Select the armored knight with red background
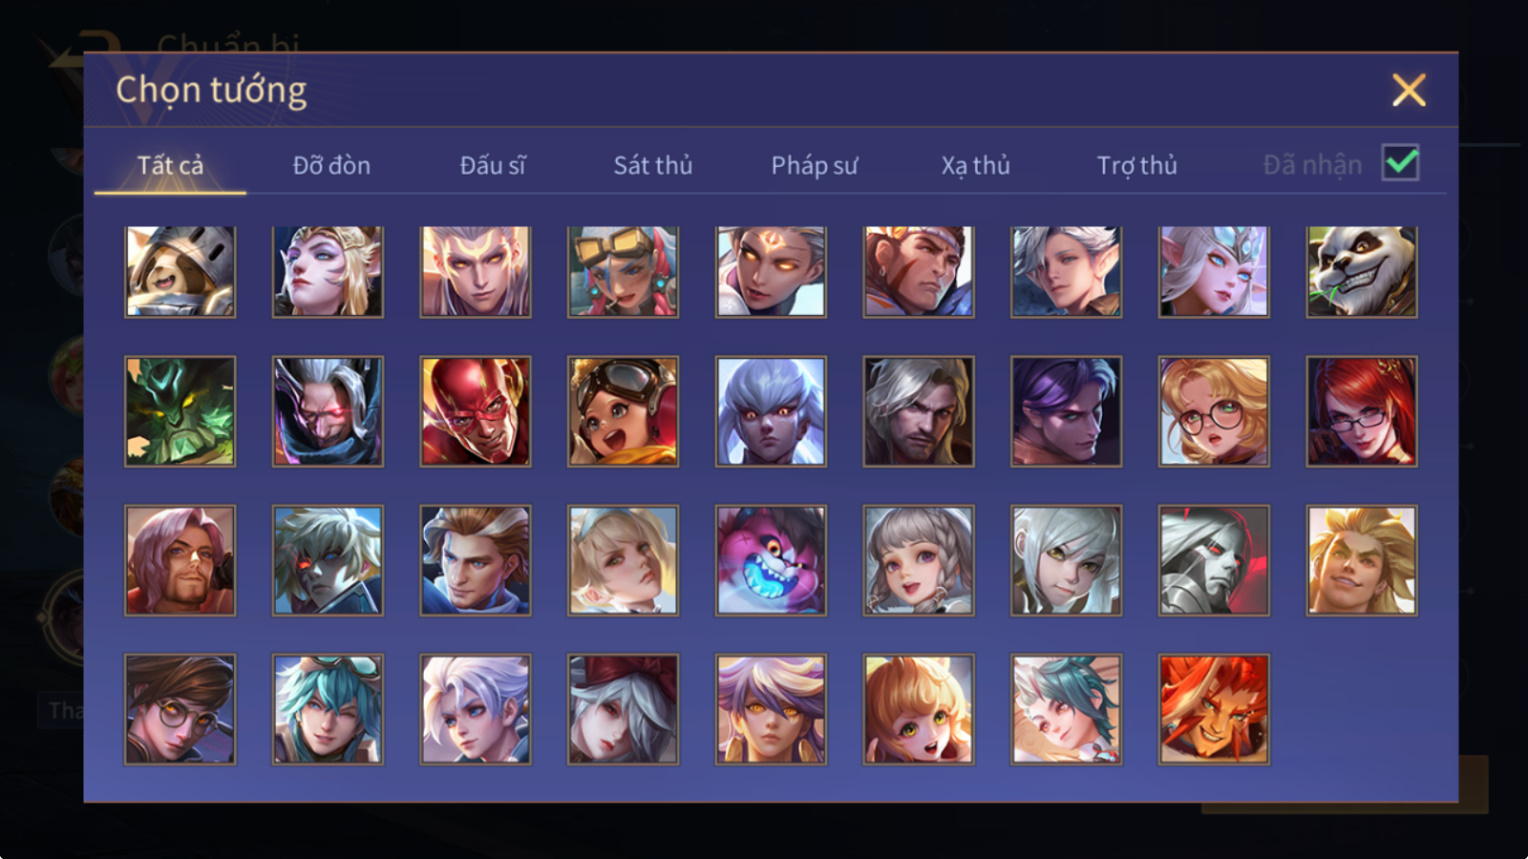This screenshot has height=859, width=1528. 1213,560
